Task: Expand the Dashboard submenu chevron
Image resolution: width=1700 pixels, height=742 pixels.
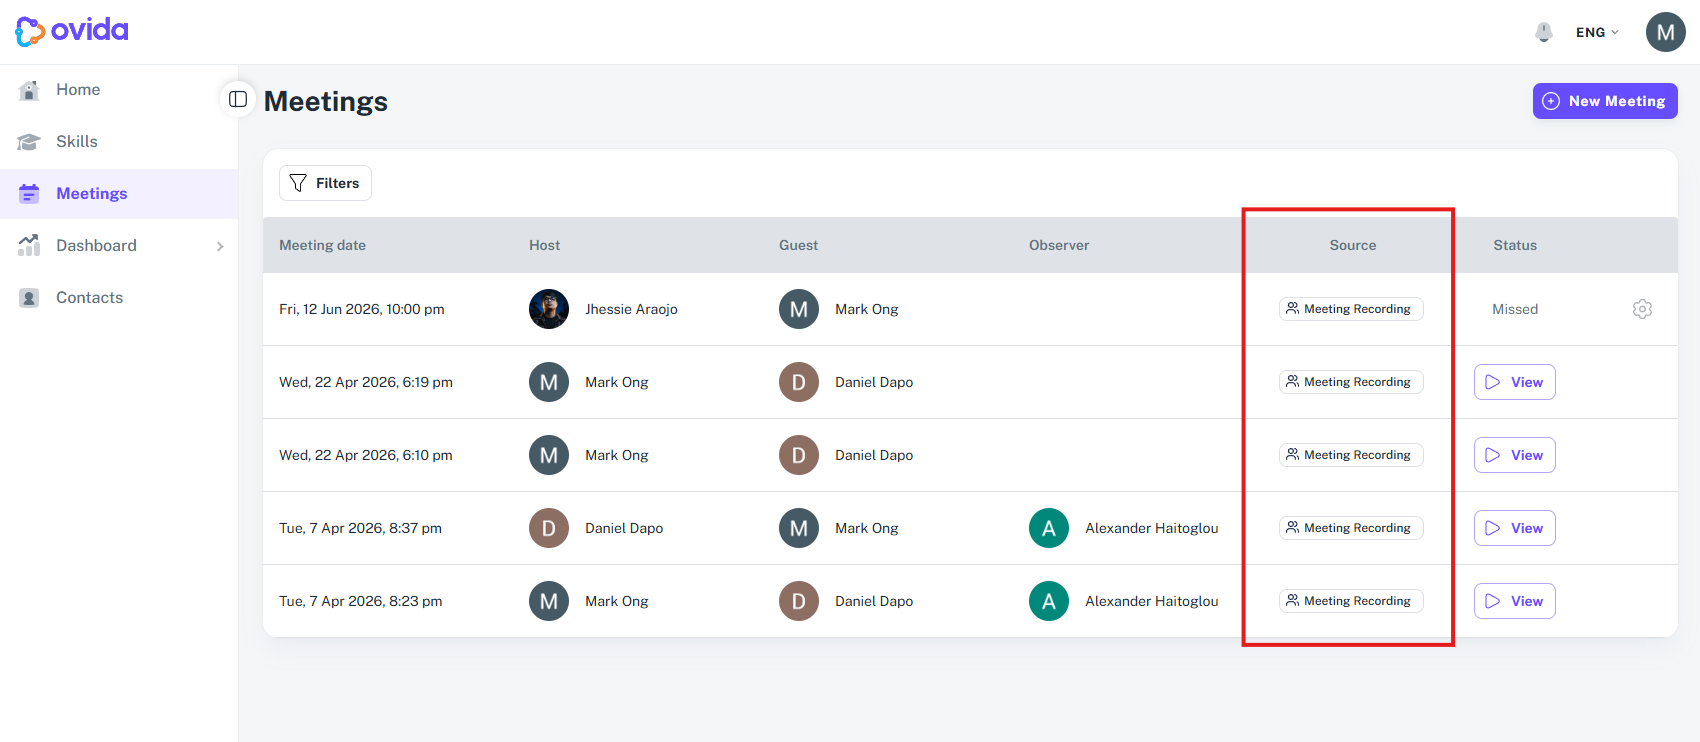Action: (x=220, y=246)
